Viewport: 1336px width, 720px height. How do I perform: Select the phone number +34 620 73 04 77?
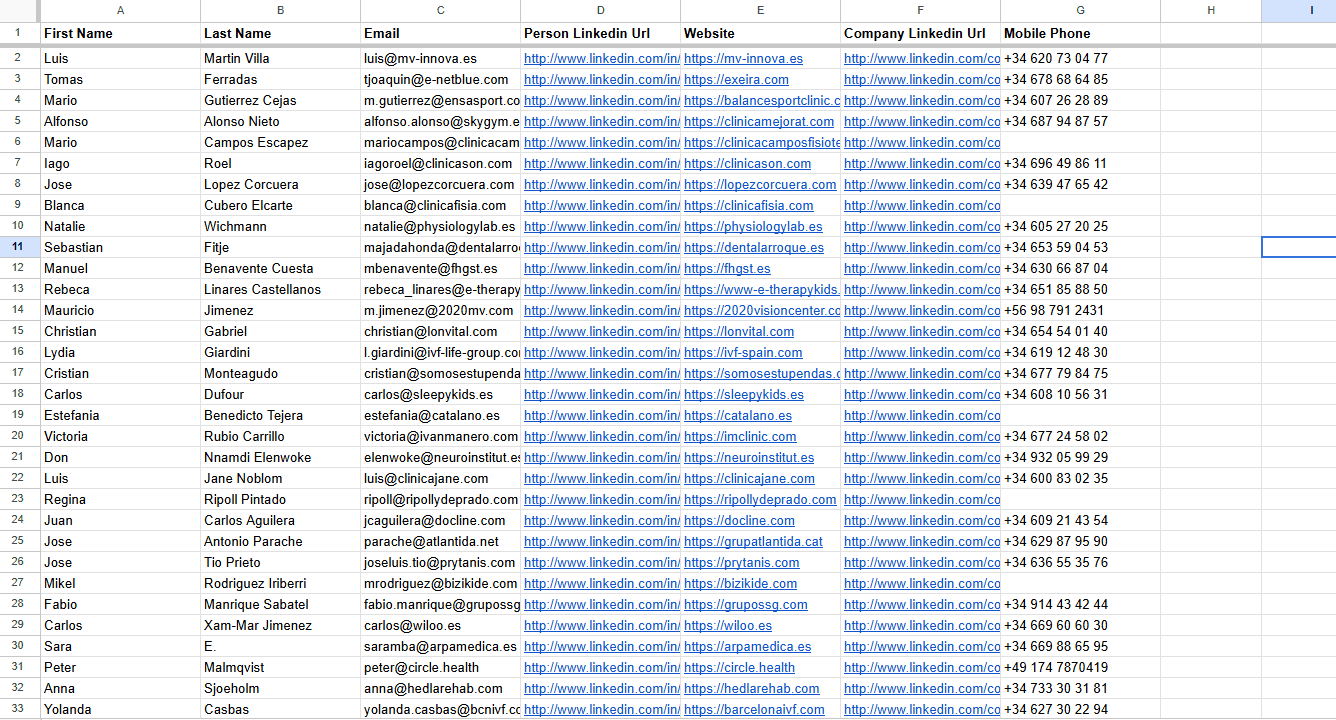coord(1081,58)
